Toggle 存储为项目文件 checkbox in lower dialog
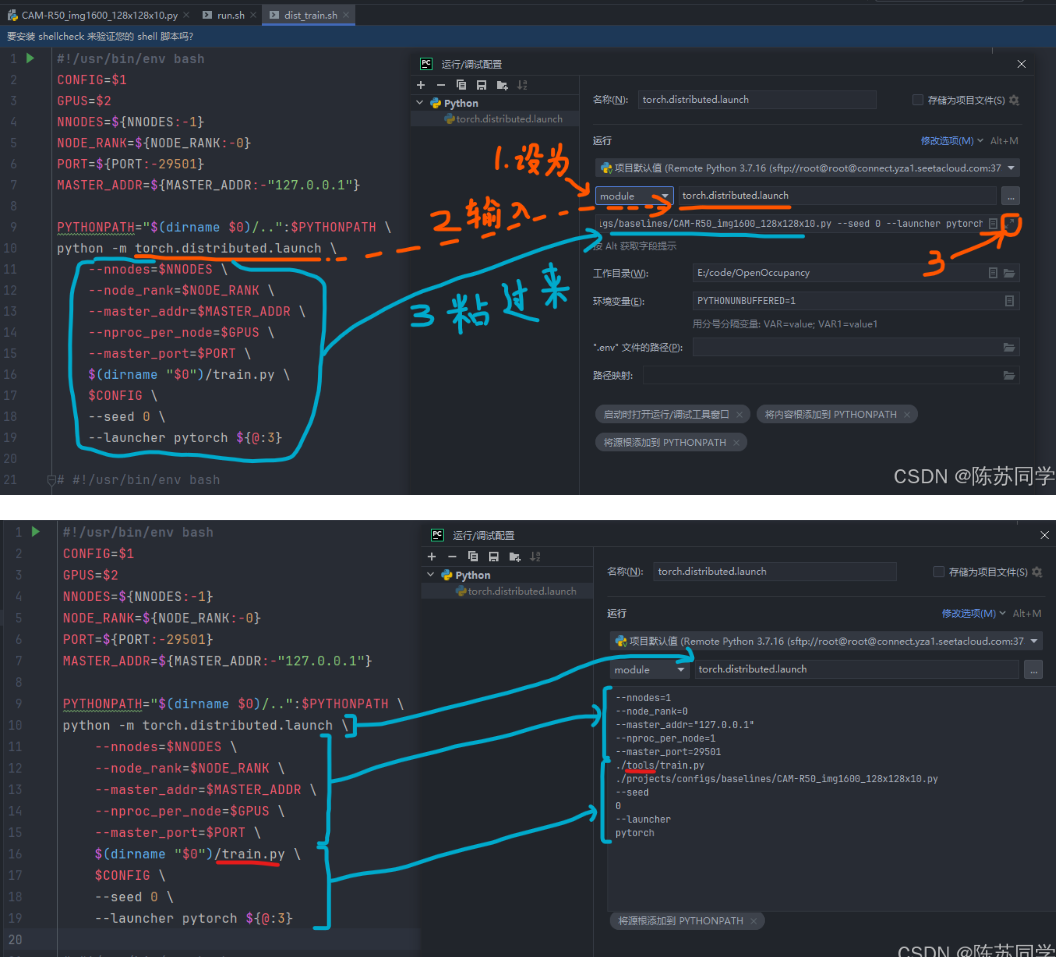 point(939,572)
